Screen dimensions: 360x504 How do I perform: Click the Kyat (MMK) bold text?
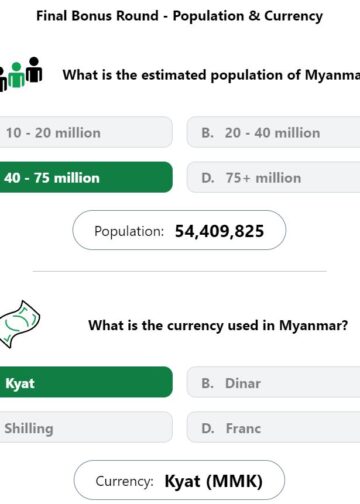pyautogui.click(x=214, y=481)
